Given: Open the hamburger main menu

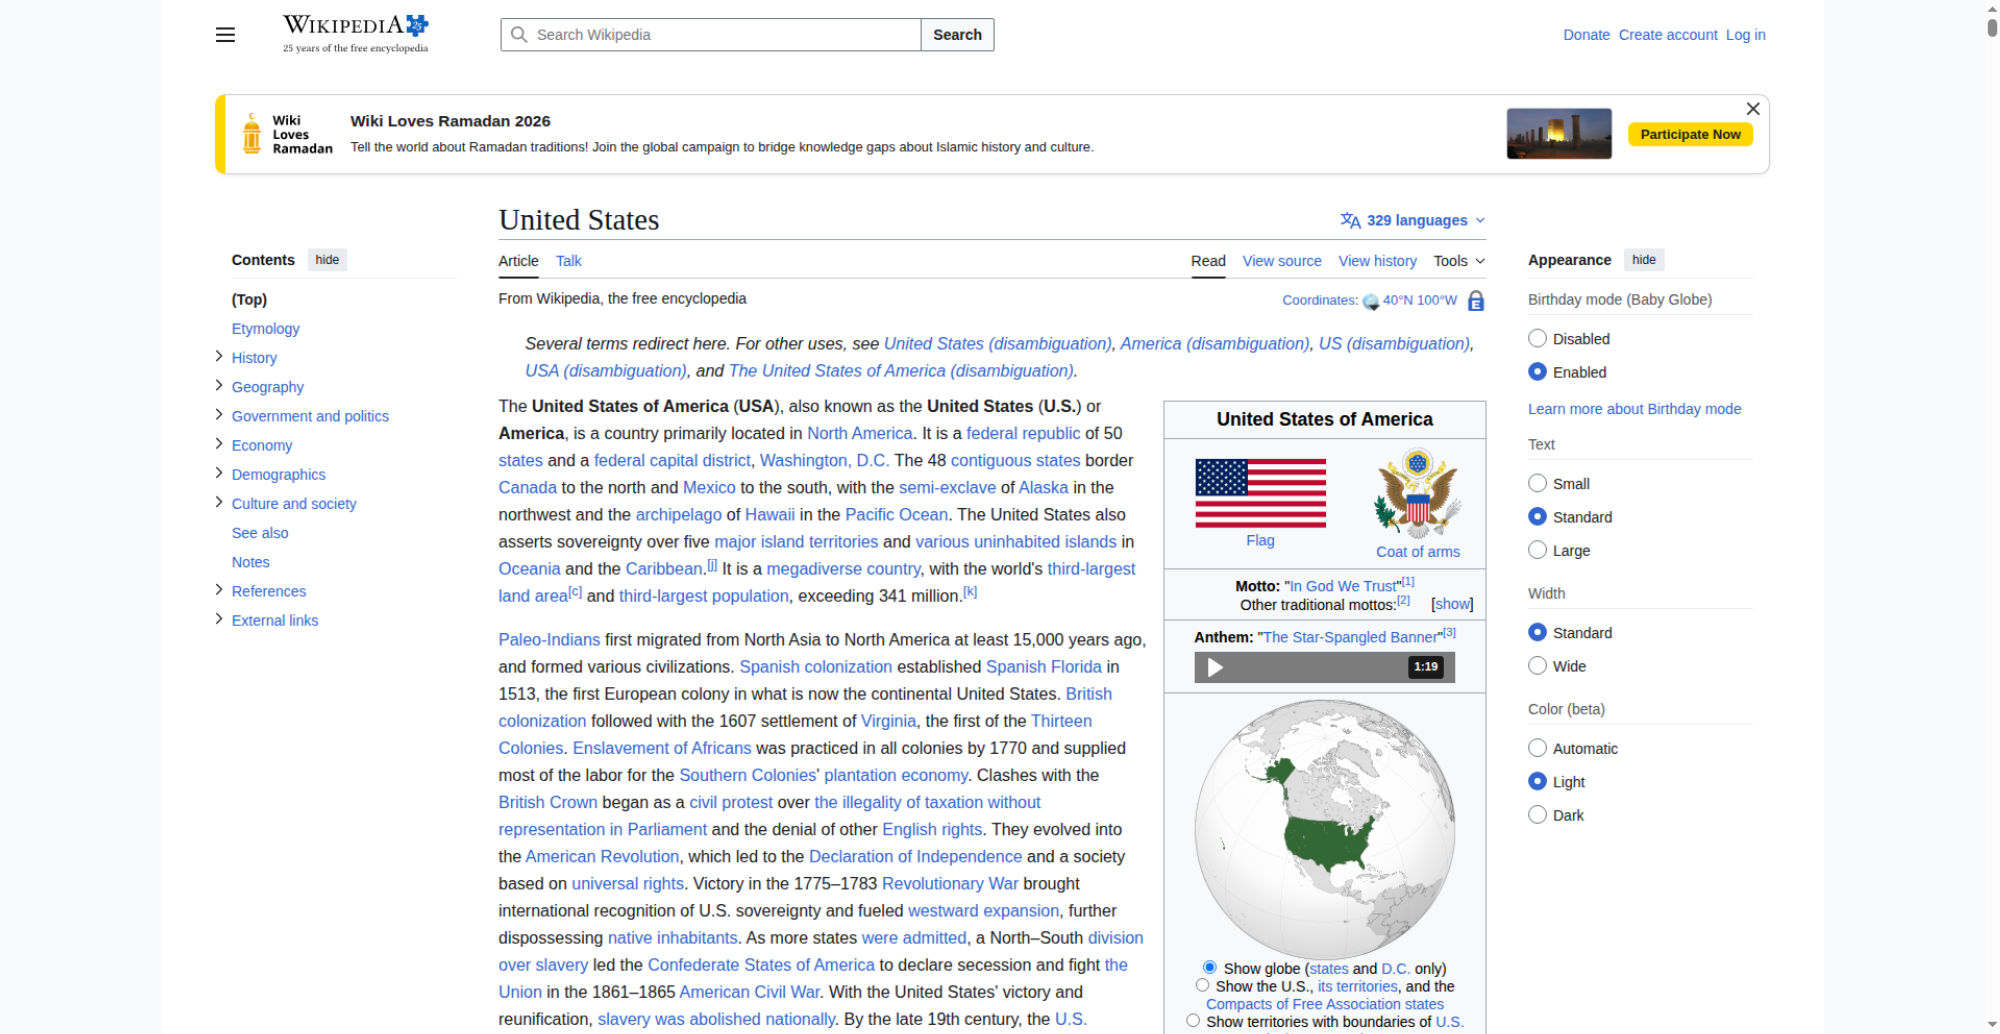Looking at the screenshot, I should (x=225, y=35).
